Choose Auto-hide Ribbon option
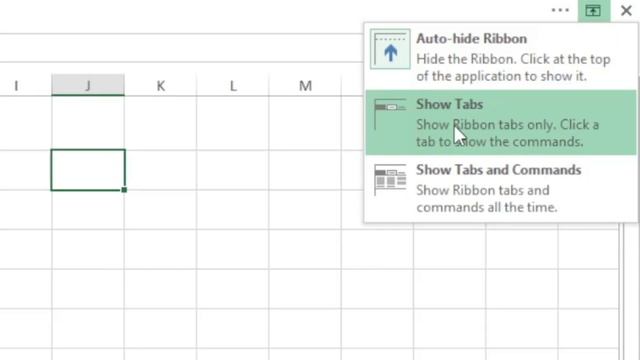Screen dimensions: 640x360 (501, 57)
